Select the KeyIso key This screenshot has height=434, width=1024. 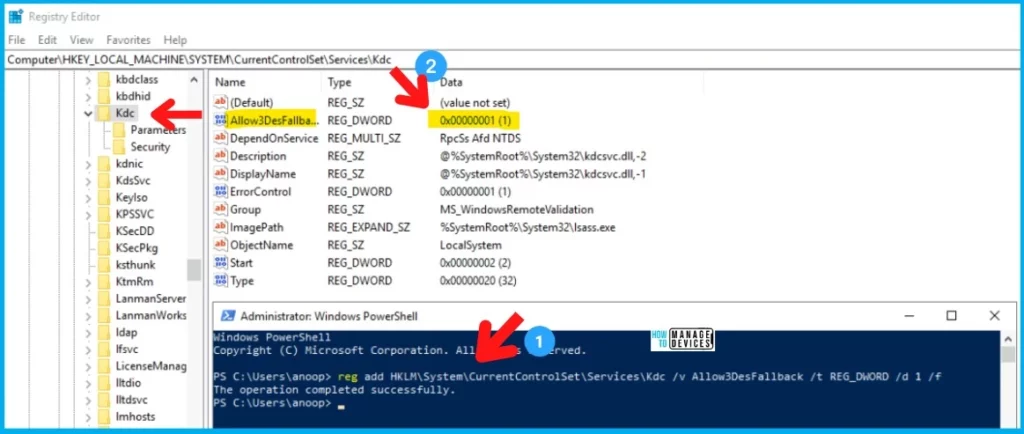tap(129, 198)
